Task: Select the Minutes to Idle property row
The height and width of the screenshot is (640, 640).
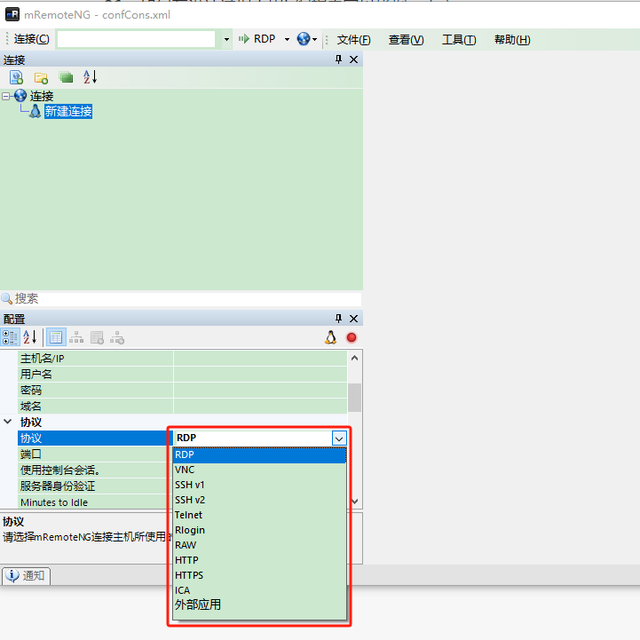Action: (93, 502)
